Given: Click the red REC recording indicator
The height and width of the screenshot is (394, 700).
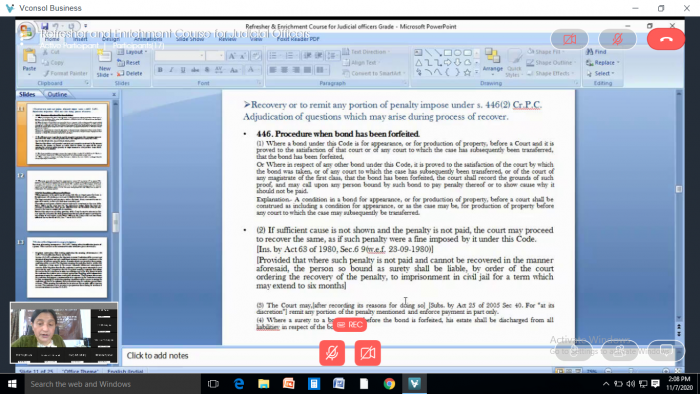Looking at the screenshot, I should 350,324.
